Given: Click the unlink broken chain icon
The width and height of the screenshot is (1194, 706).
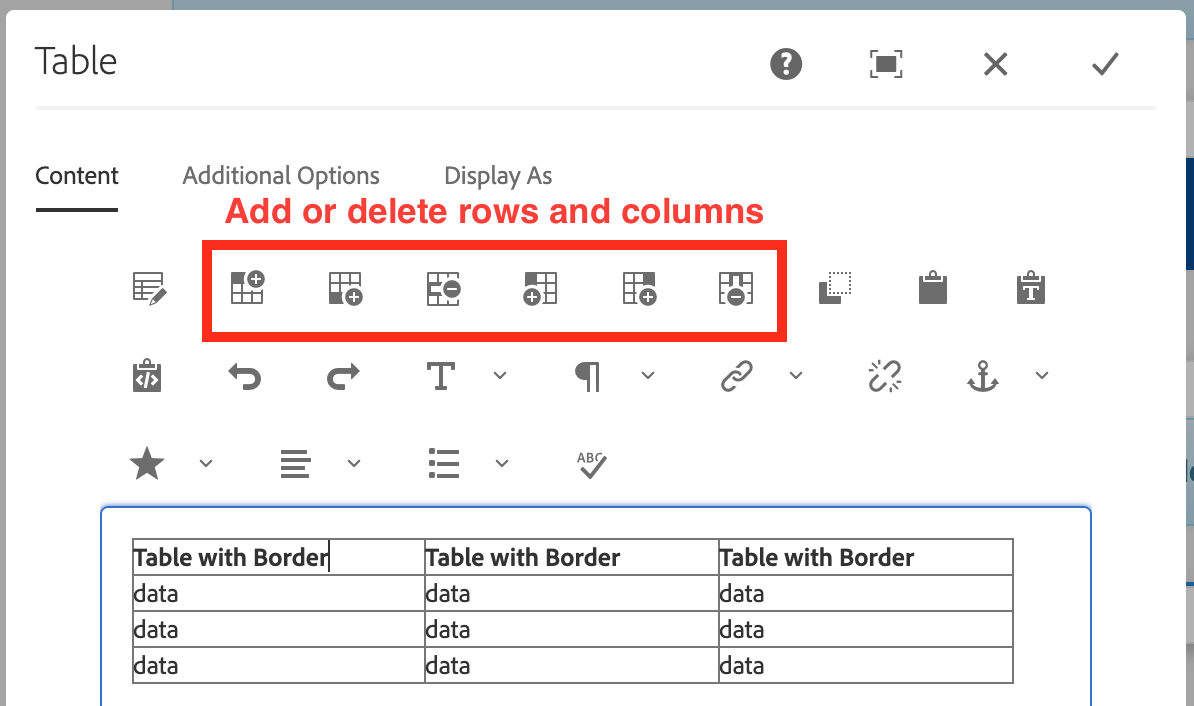Looking at the screenshot, I should [x=885, y=376].
